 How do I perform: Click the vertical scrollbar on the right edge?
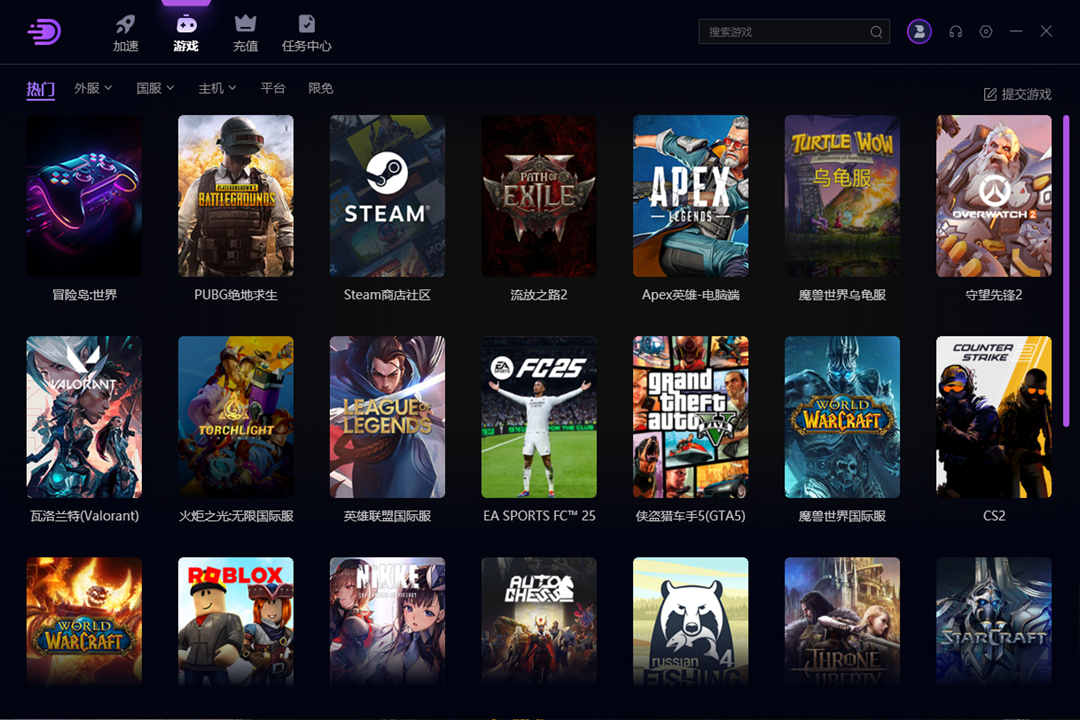click(x=1066, y=271)
